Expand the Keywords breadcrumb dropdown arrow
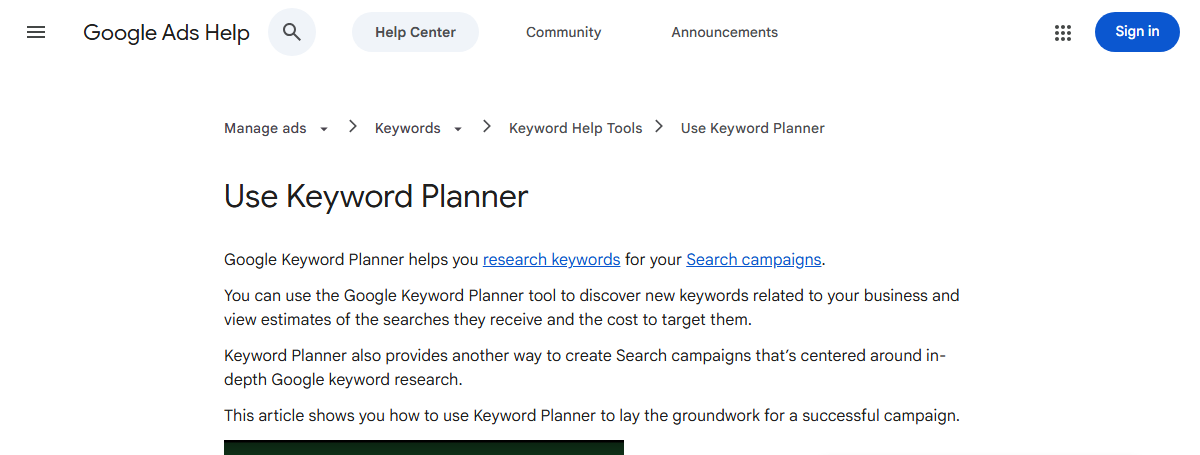Viewport: 1200px width, 455px height. point(458,129)
